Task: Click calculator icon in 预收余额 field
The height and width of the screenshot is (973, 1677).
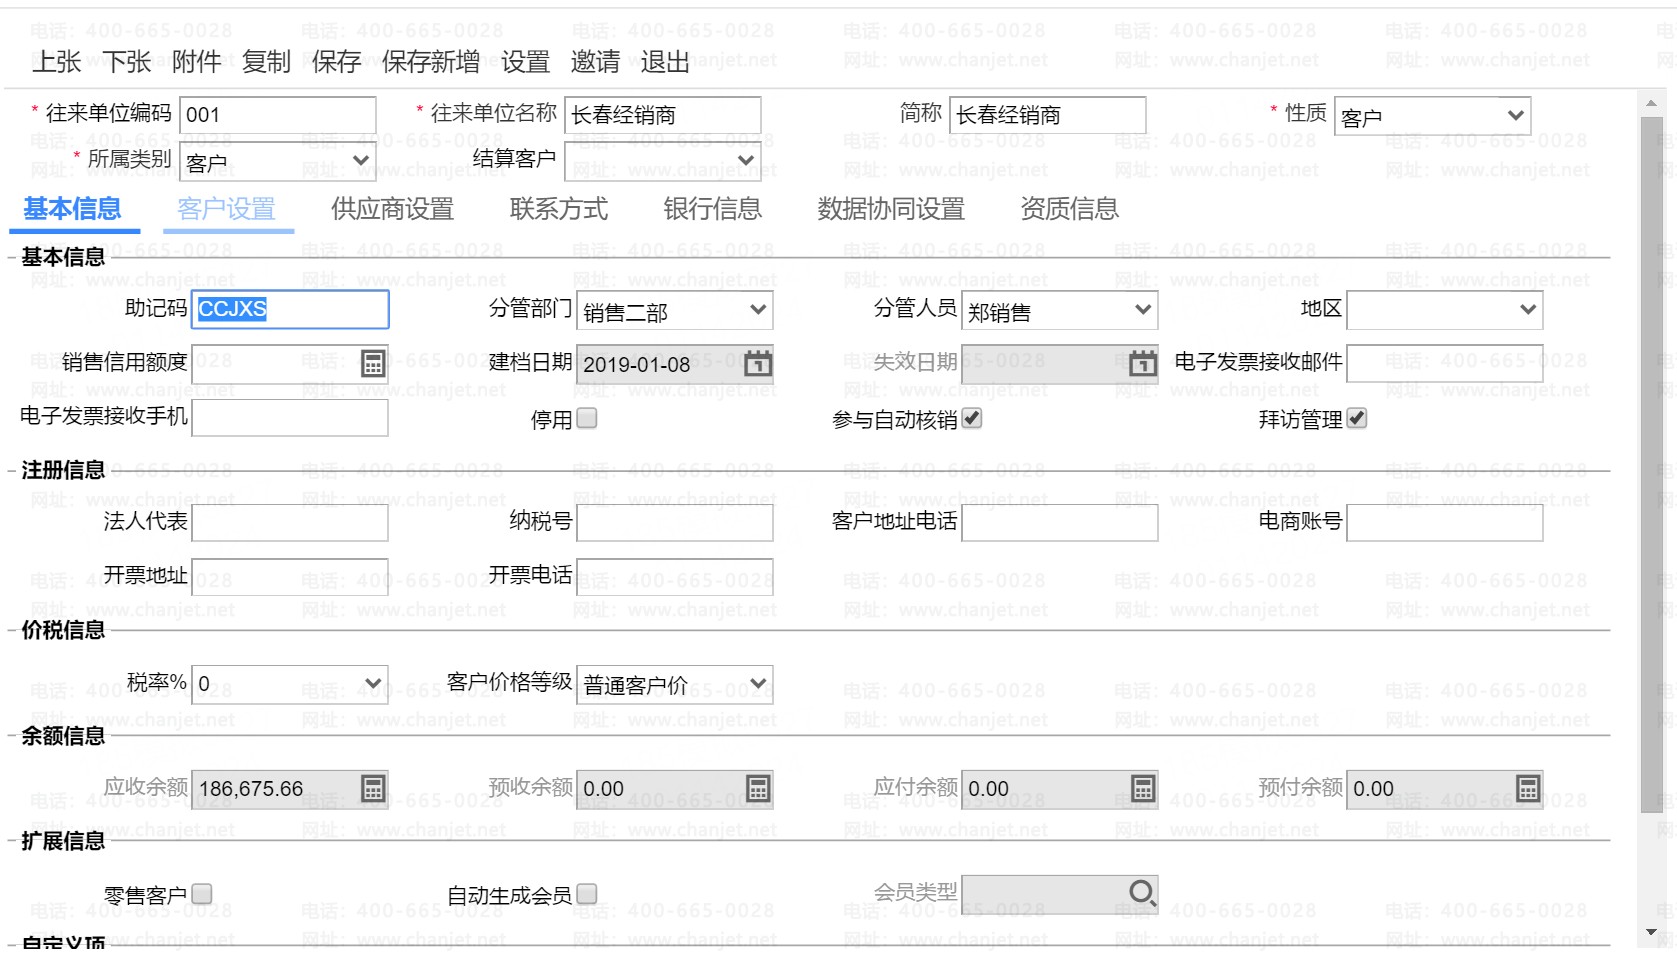Action: [758, 789]
